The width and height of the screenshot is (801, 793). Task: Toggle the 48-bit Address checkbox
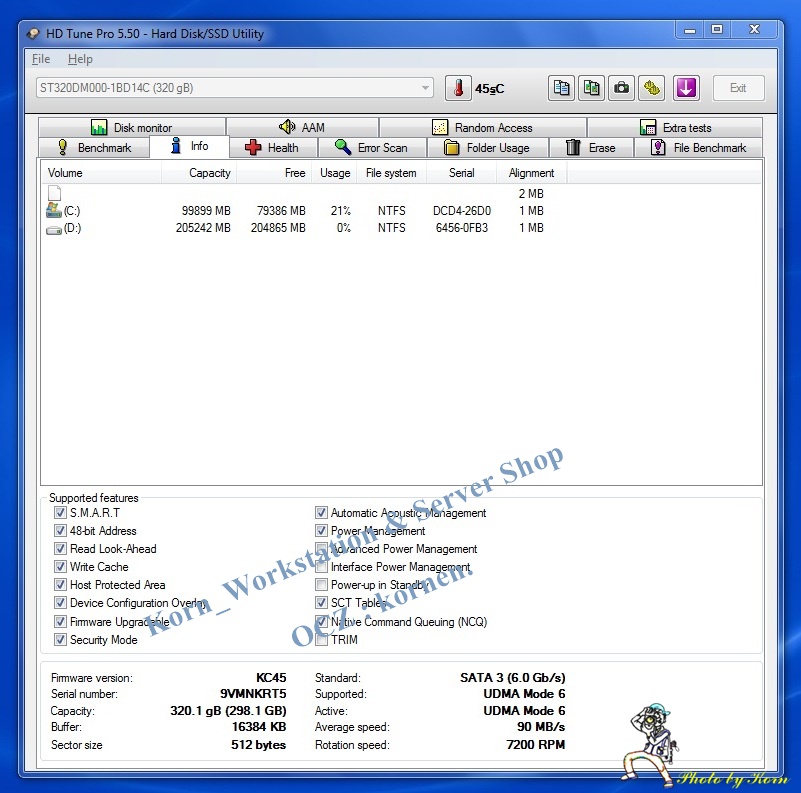(60, 530)
